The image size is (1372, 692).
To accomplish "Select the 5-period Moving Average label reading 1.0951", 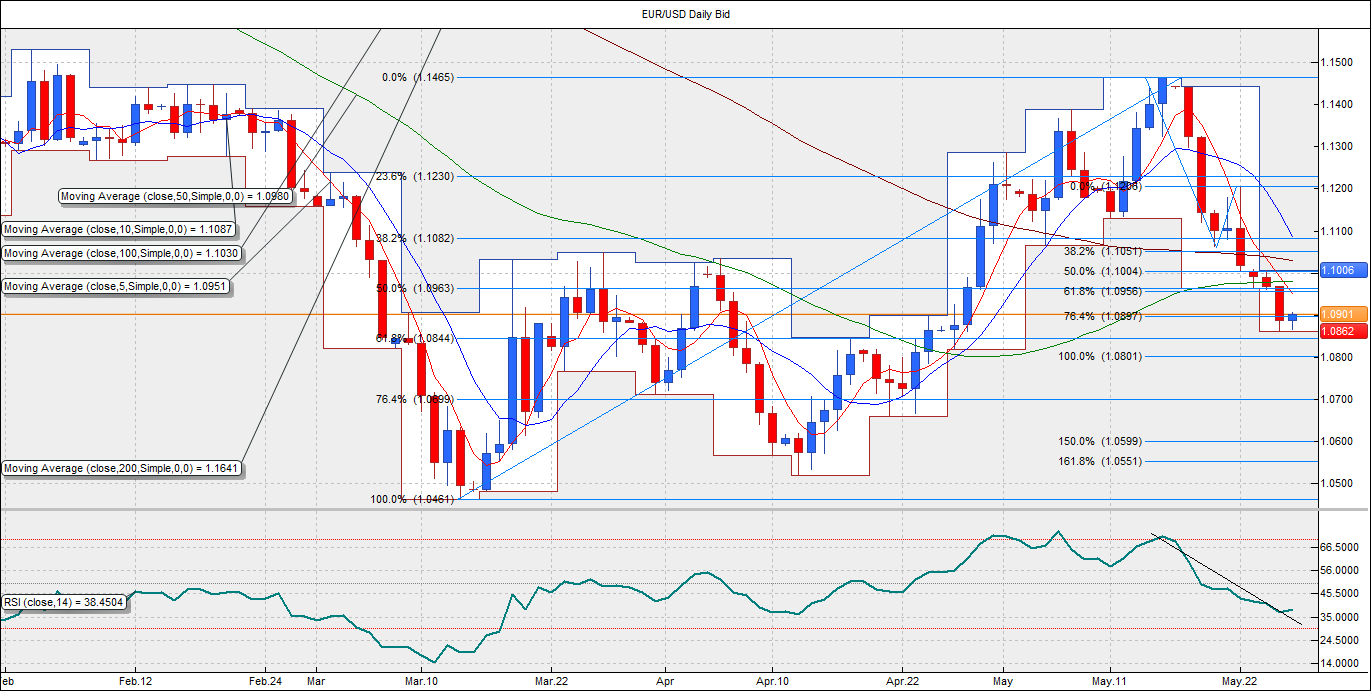I will point(116,287).
